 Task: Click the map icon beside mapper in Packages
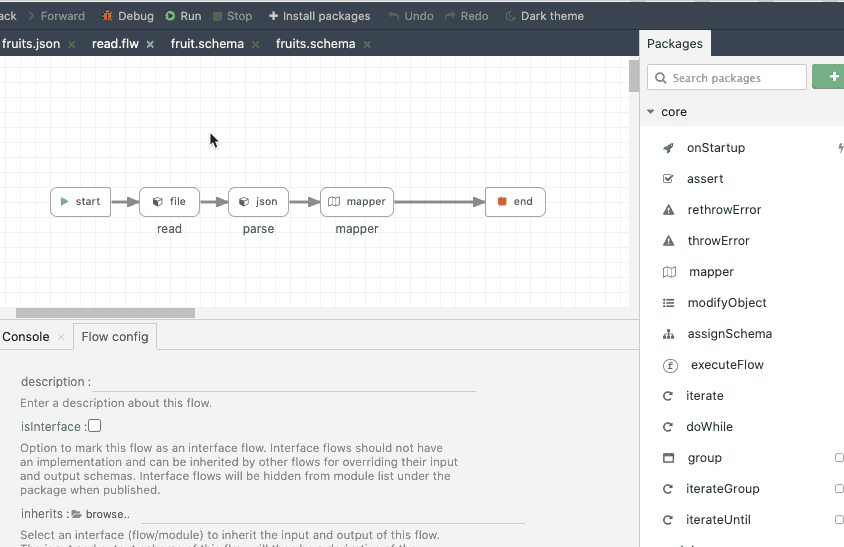coord(669,272)
